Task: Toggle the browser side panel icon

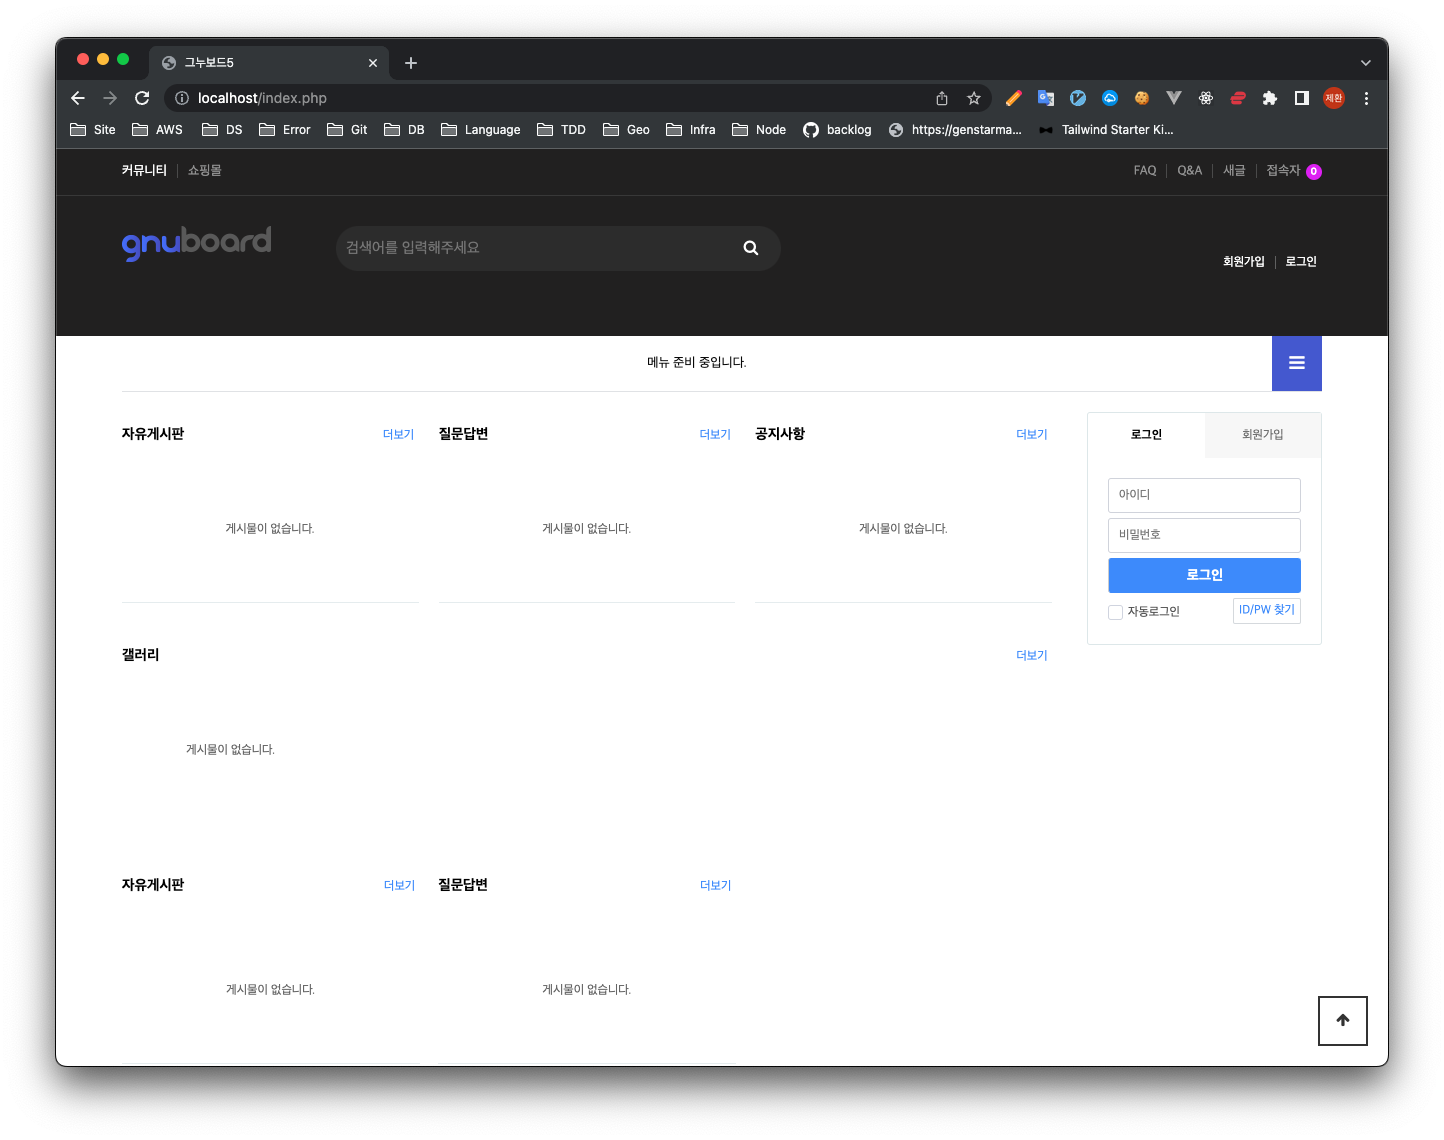Action: (x=1302, y=98)
